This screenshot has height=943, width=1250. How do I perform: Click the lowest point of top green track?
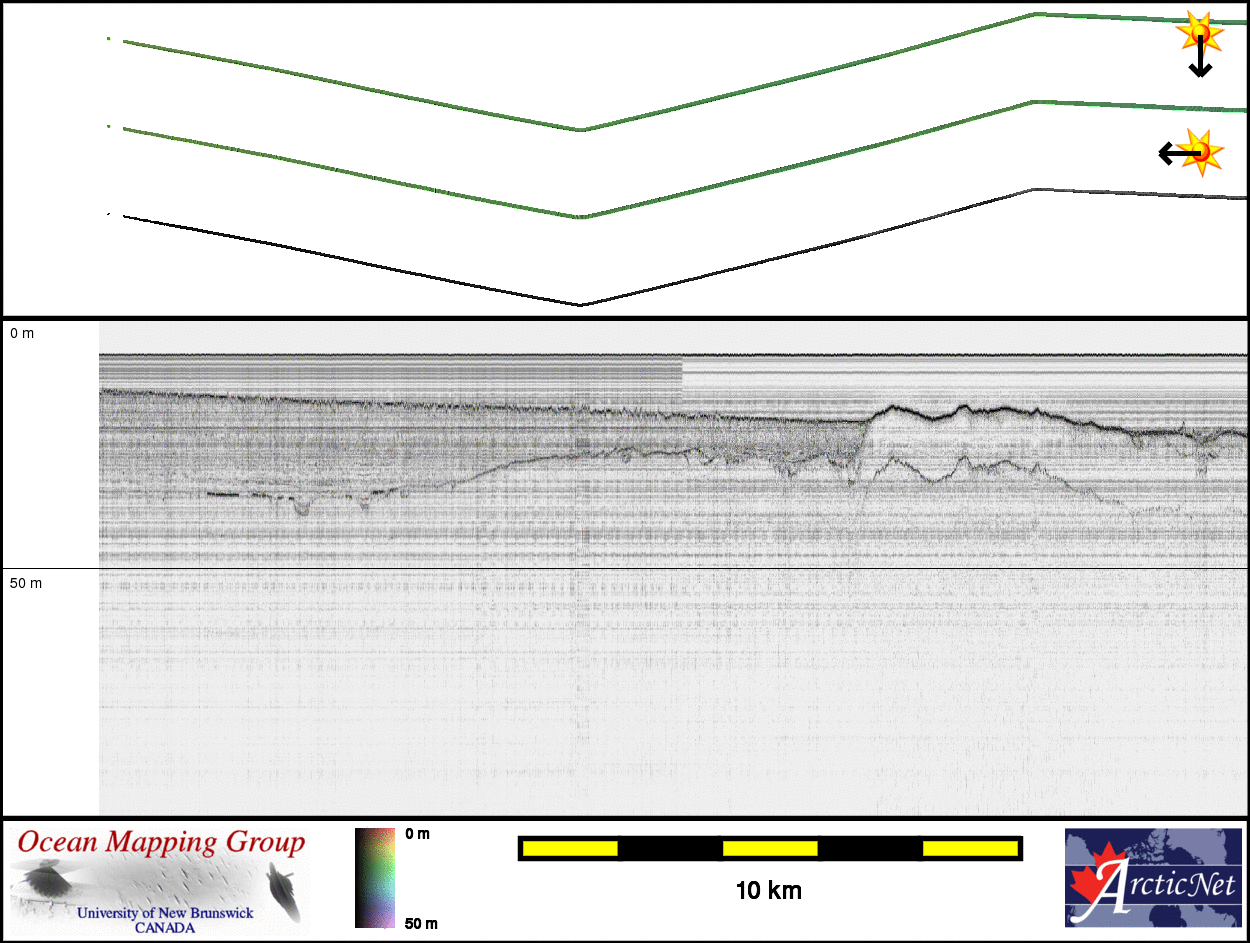[x=581, y=130]
